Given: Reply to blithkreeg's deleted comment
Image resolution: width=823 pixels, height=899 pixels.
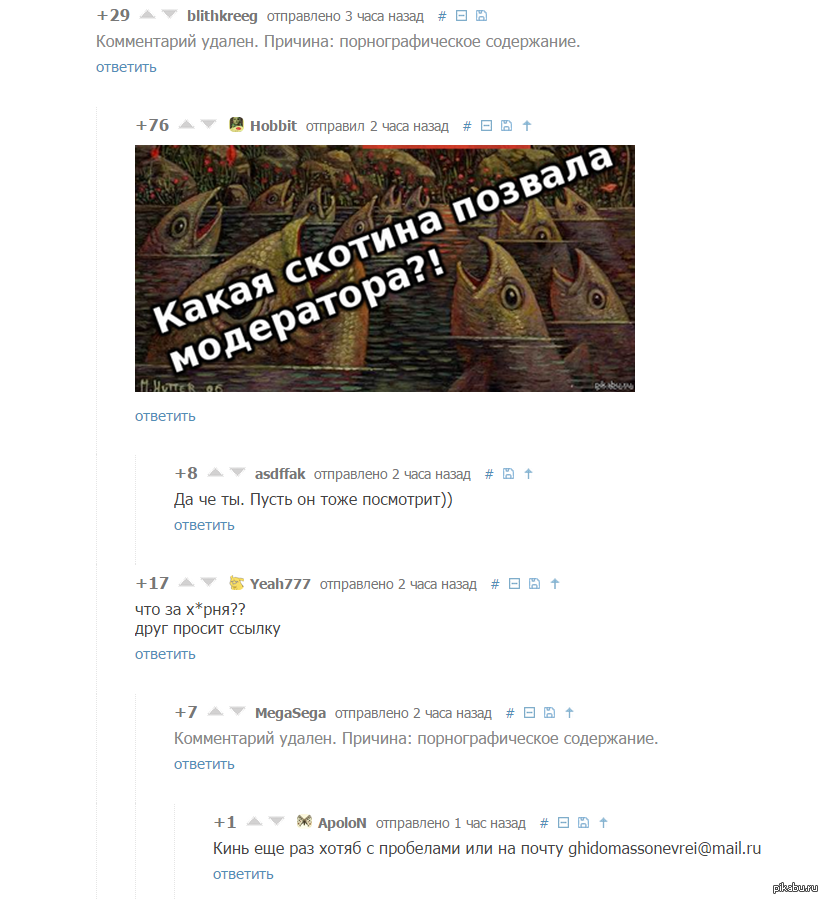Looking at the screenshot, I should [x=126, y=67].
